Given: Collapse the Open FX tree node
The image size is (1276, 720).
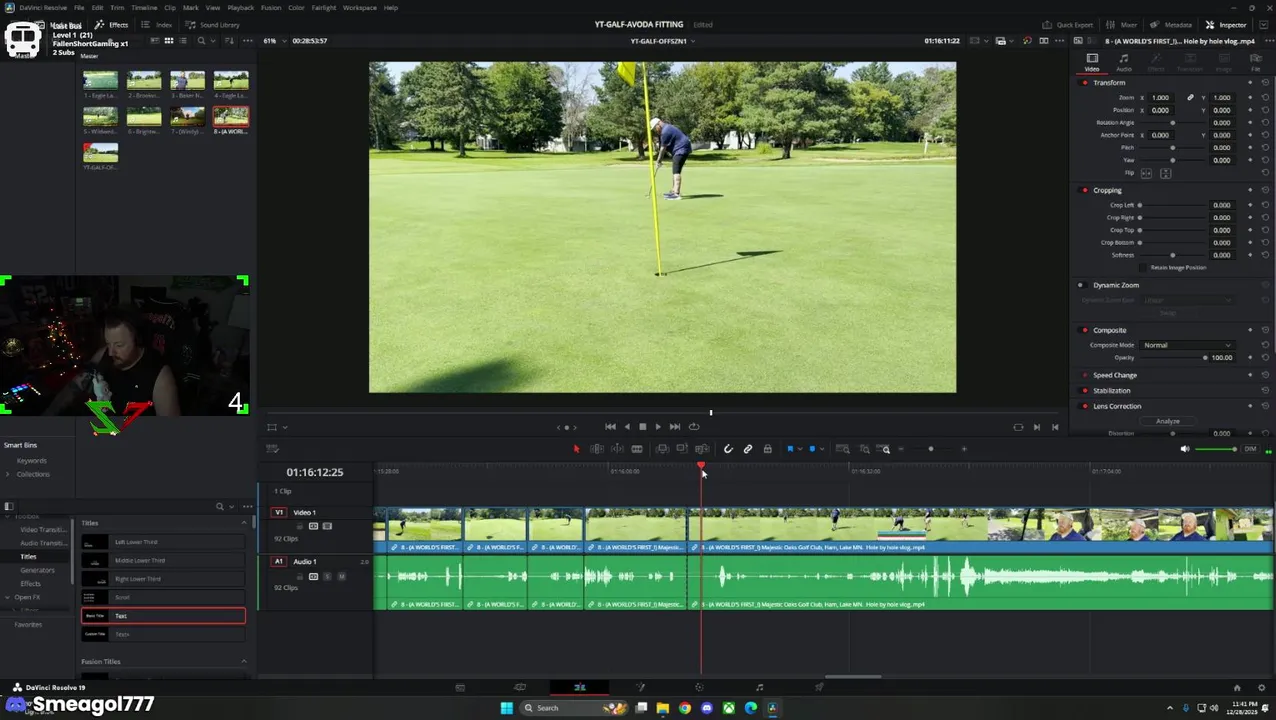Looking at the screenshot, I should pos(8,597).
